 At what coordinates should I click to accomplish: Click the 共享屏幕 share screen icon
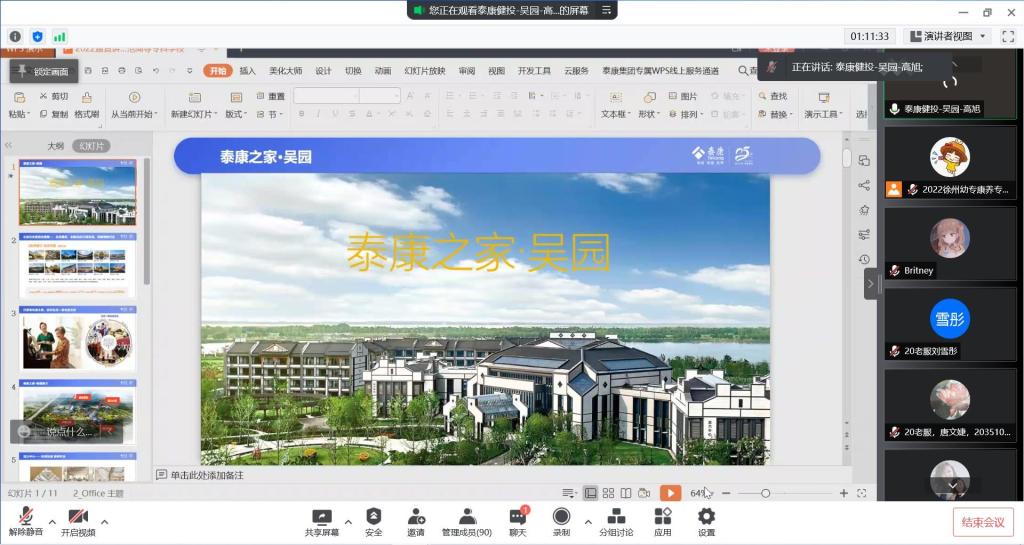pyautogui.click(x=321, y=521)
